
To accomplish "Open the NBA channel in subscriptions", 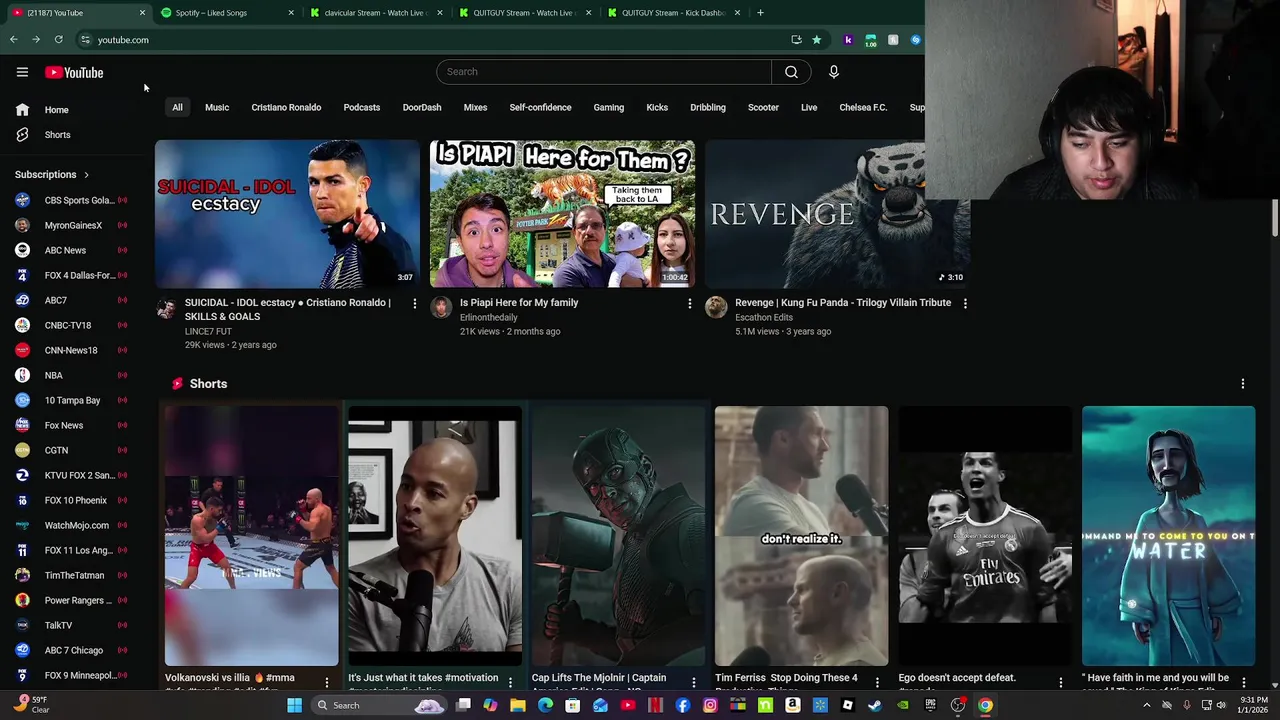I will pyautogui.click(x=72, y=375).
